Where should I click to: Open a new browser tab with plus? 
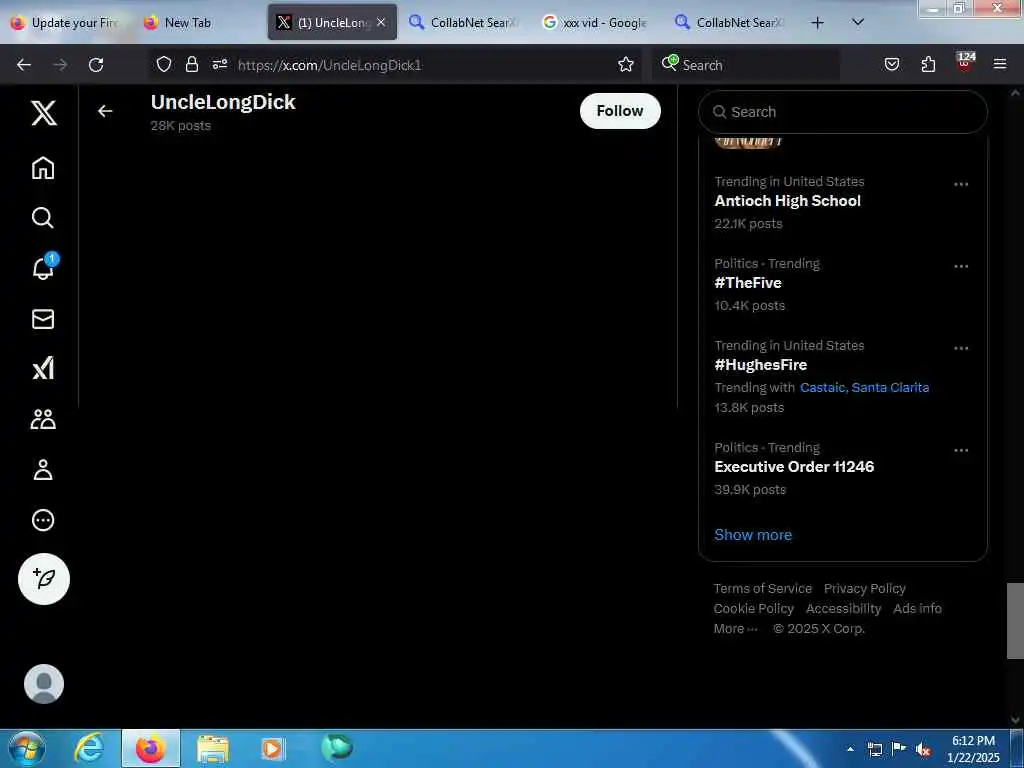click(x=817, y=23)
